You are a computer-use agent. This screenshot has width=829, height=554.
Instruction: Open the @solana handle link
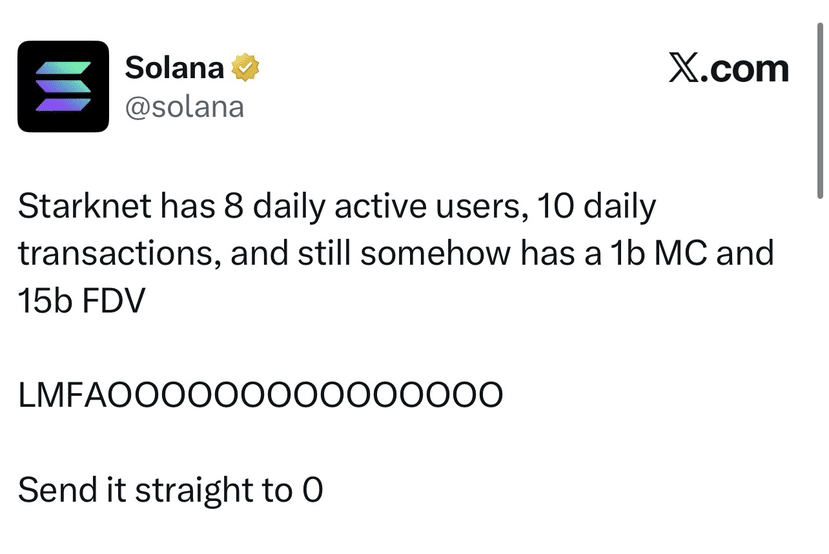click(x=184, y=106)
